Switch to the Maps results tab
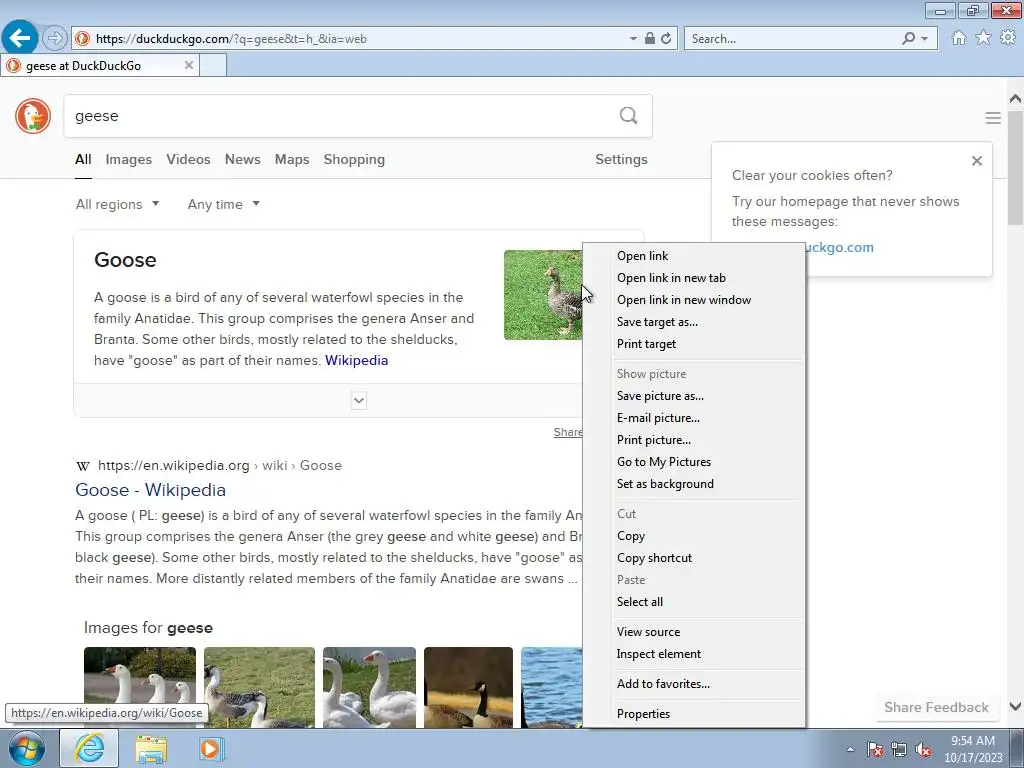The width and height of the screenshot is (1024, 768). pyautogui.click(x=292, y=159)
